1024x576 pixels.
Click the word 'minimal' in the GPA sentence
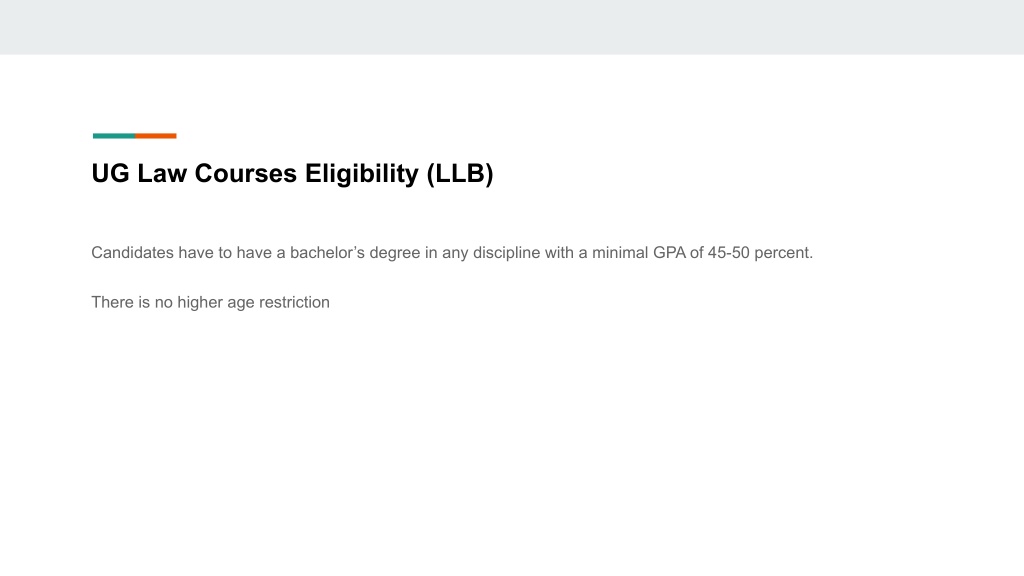click(x=620, y=253)
